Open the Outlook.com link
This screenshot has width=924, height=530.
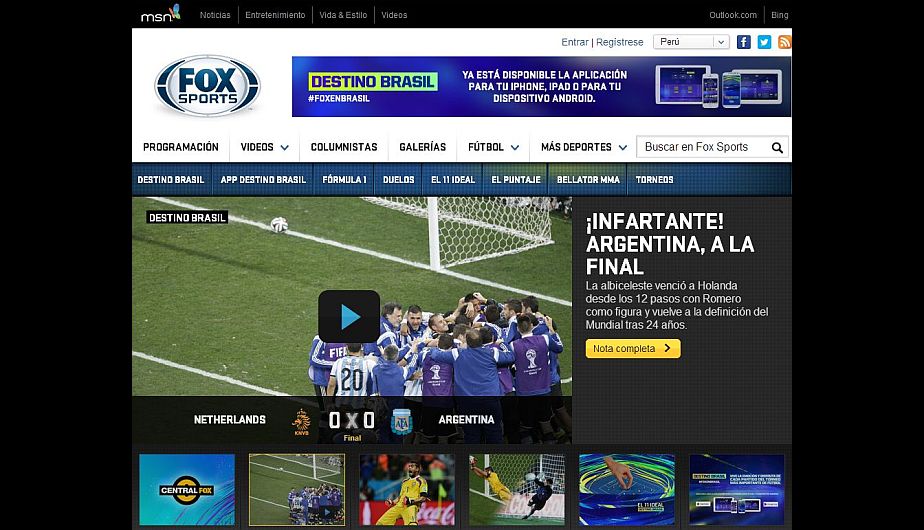(732, 15)
